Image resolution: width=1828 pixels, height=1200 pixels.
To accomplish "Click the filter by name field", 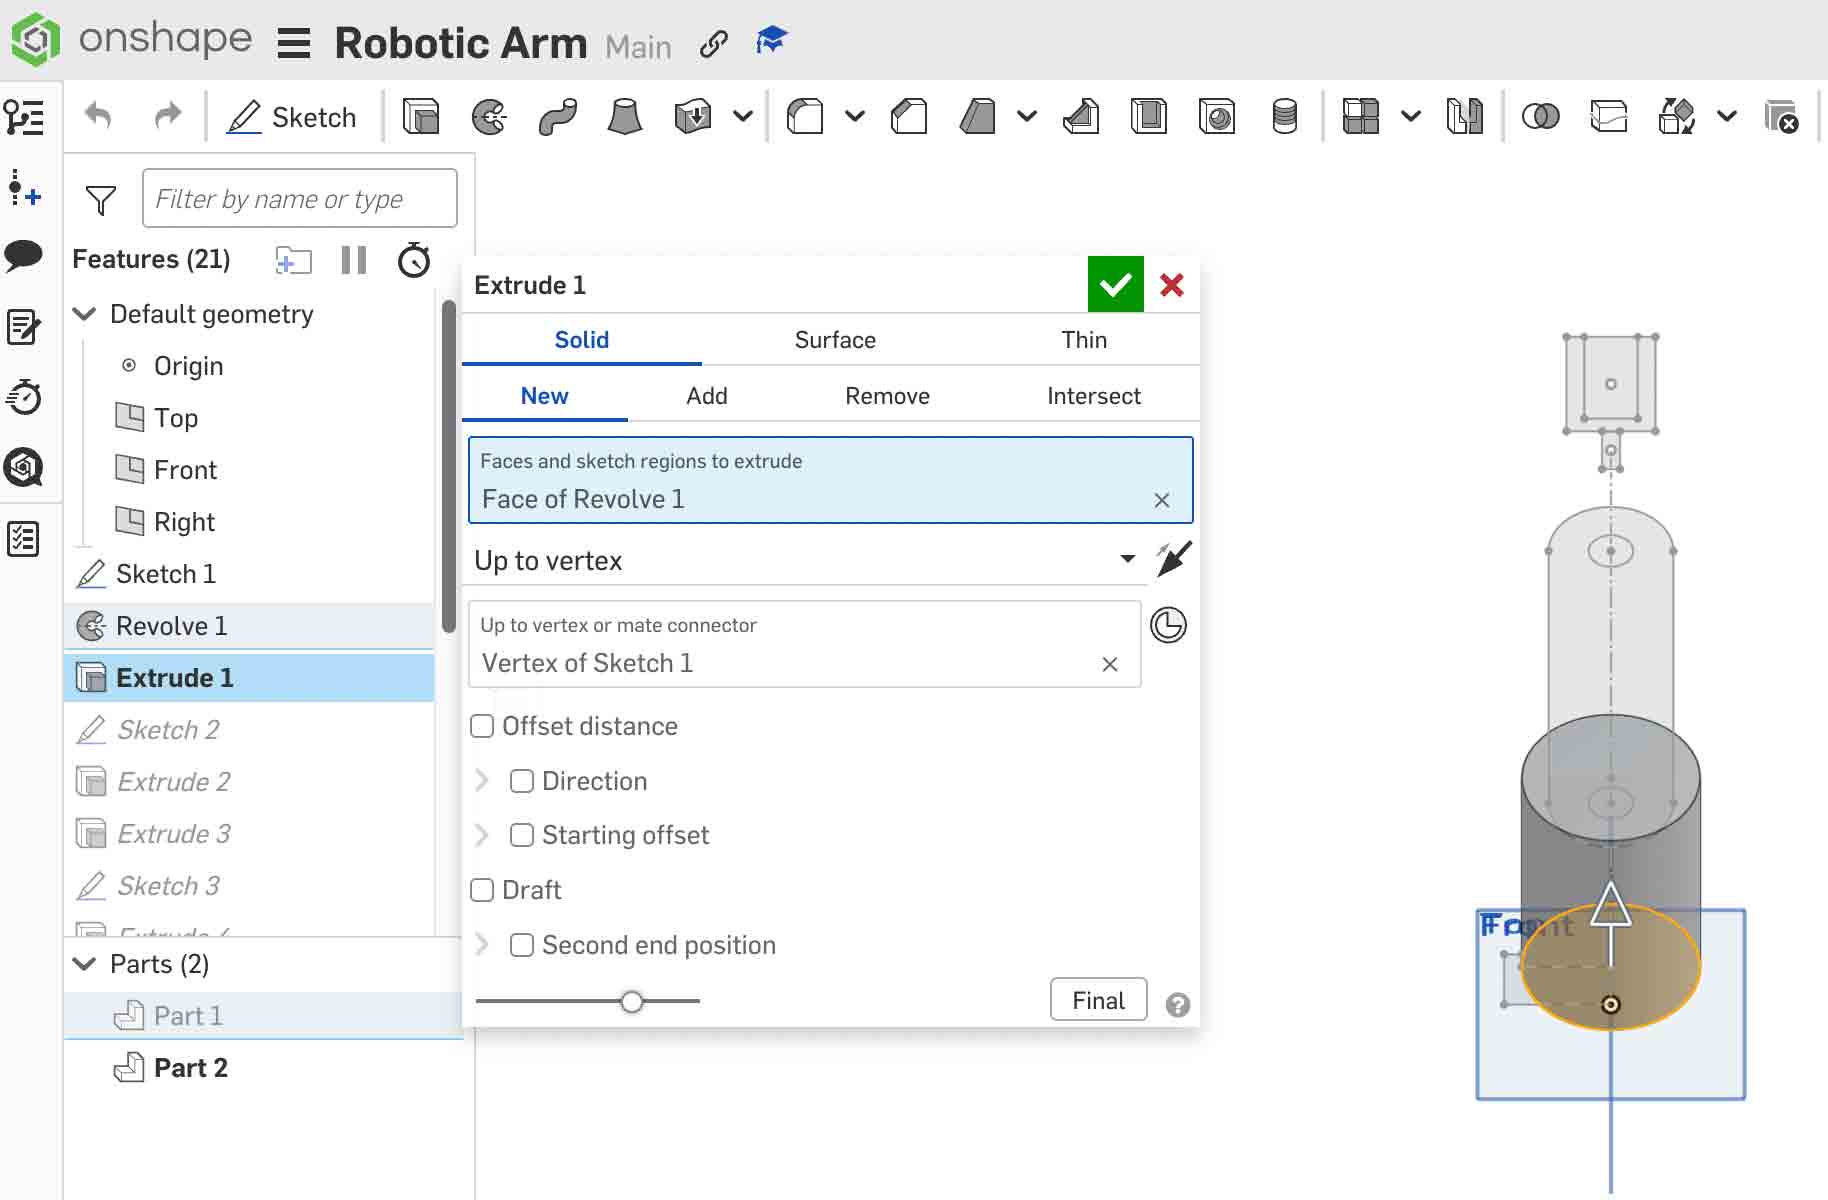I will point(299,198).
